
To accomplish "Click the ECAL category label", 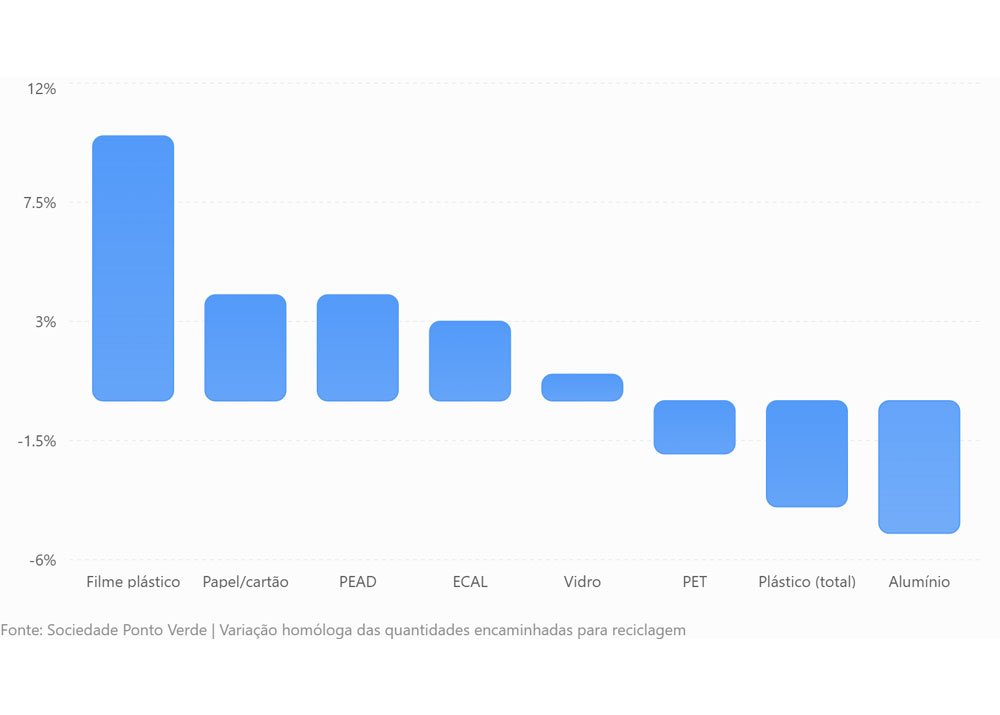I will [470, 582].
